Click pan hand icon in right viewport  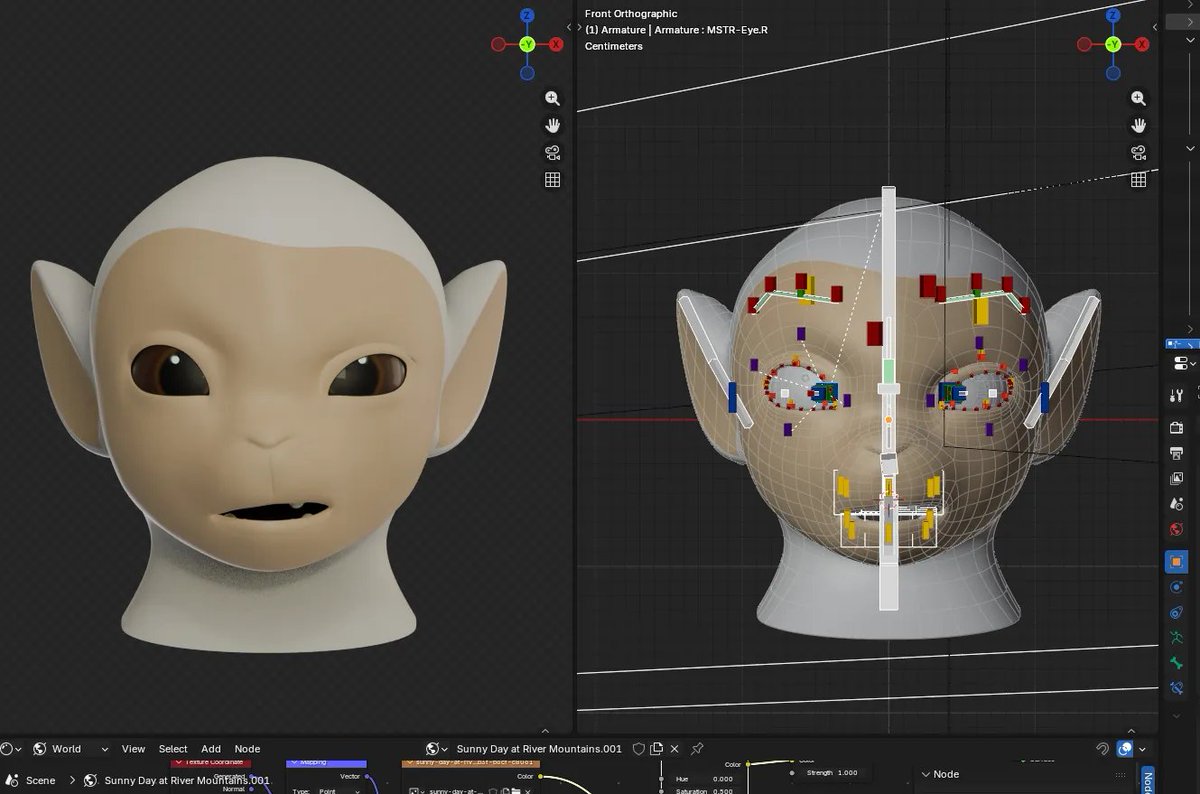click(x=1138, y=125)
